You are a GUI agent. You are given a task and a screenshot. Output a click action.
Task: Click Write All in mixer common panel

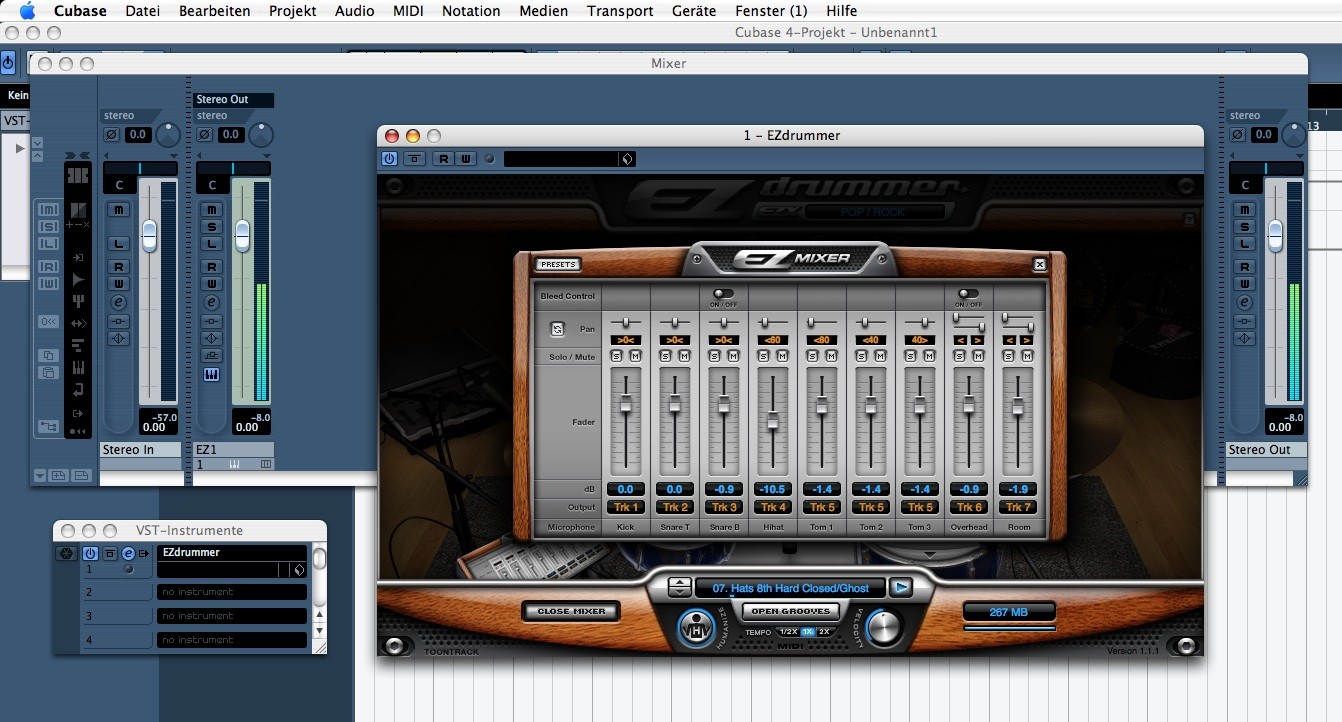[49, 284]
